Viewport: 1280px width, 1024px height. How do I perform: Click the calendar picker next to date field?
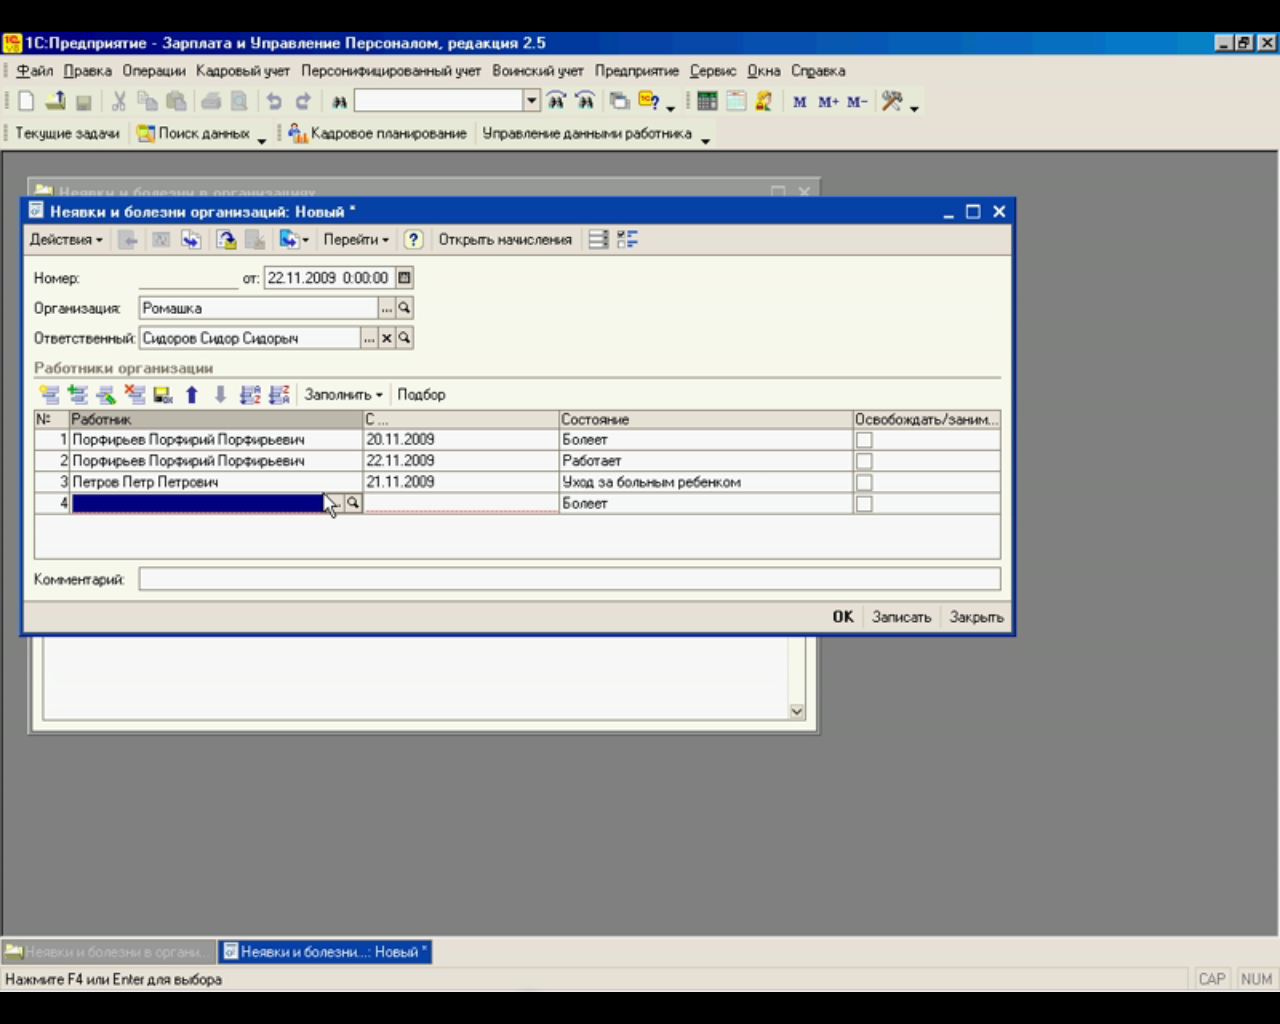404,278
